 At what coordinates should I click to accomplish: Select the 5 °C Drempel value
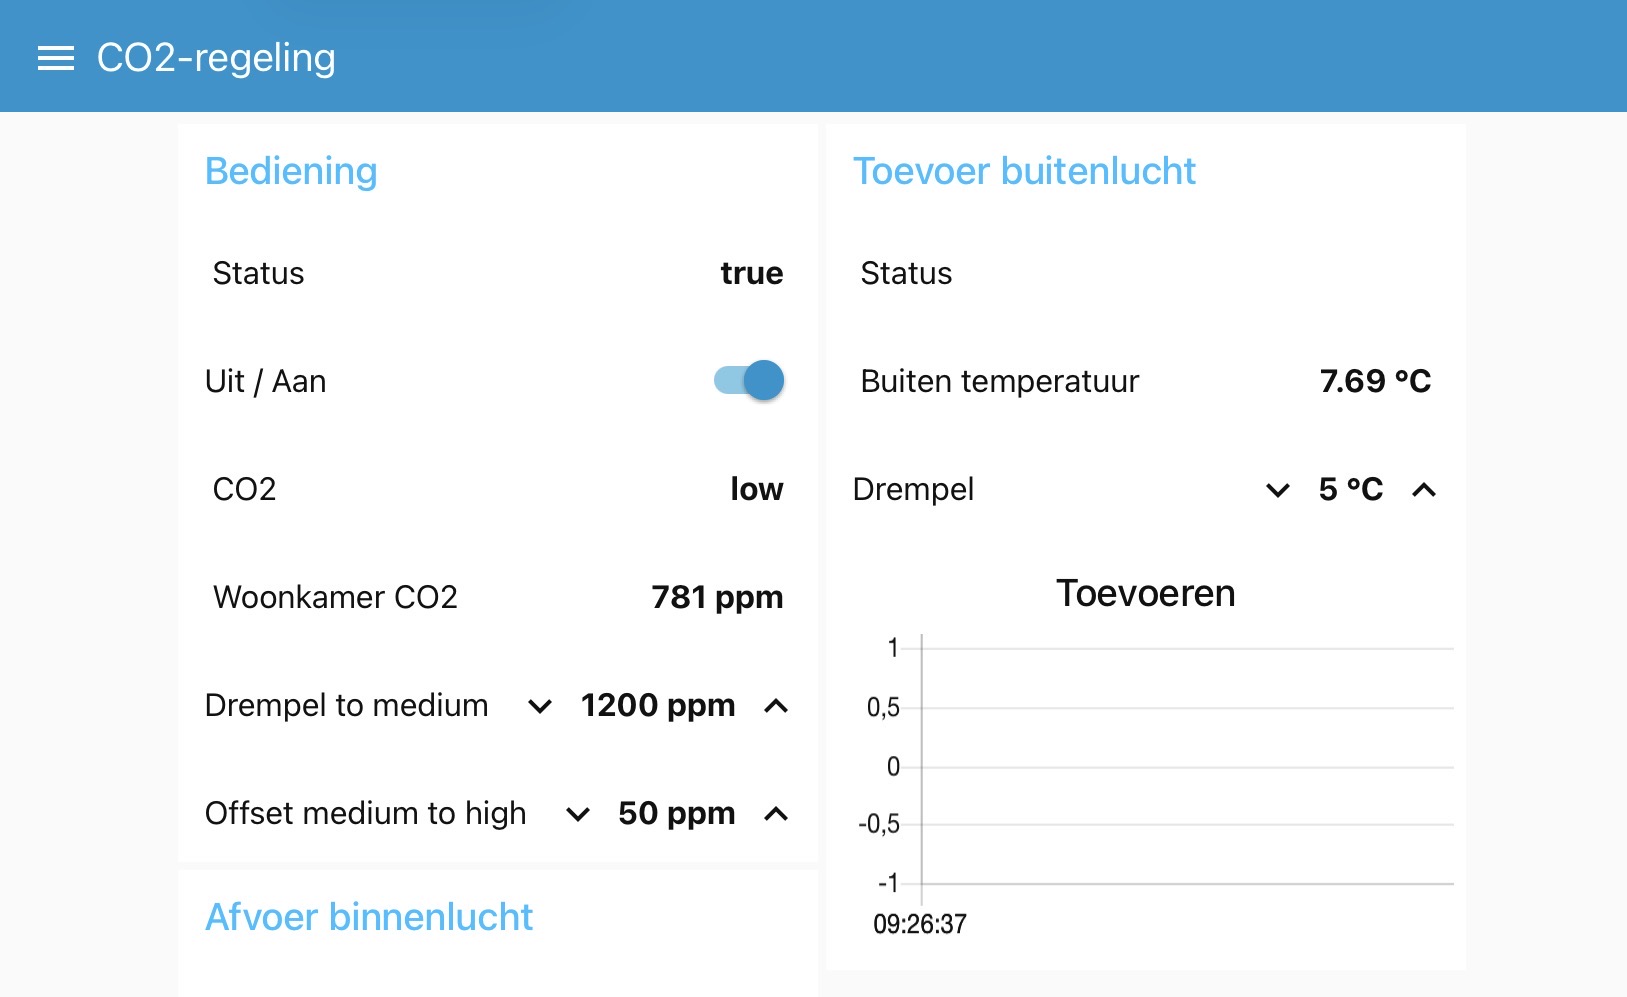click(x=1350, y=490)
